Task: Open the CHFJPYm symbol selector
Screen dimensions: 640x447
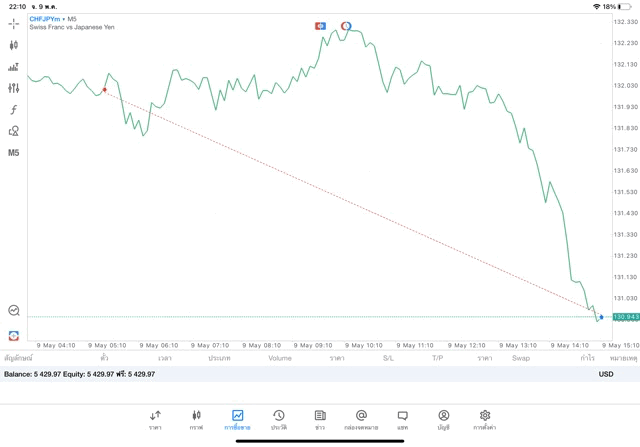Action: [46, 18]
